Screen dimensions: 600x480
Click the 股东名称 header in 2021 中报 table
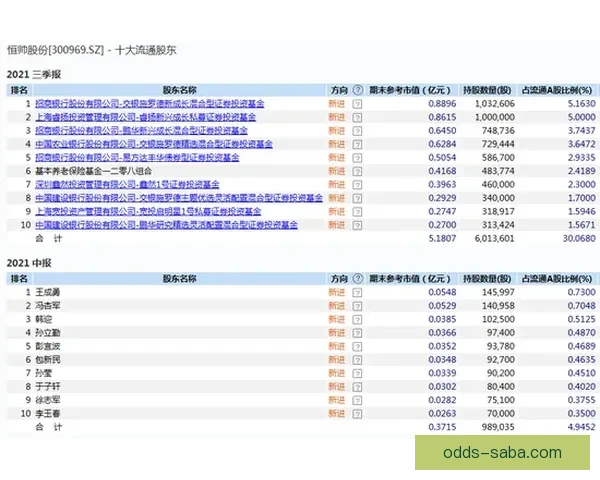179,279
